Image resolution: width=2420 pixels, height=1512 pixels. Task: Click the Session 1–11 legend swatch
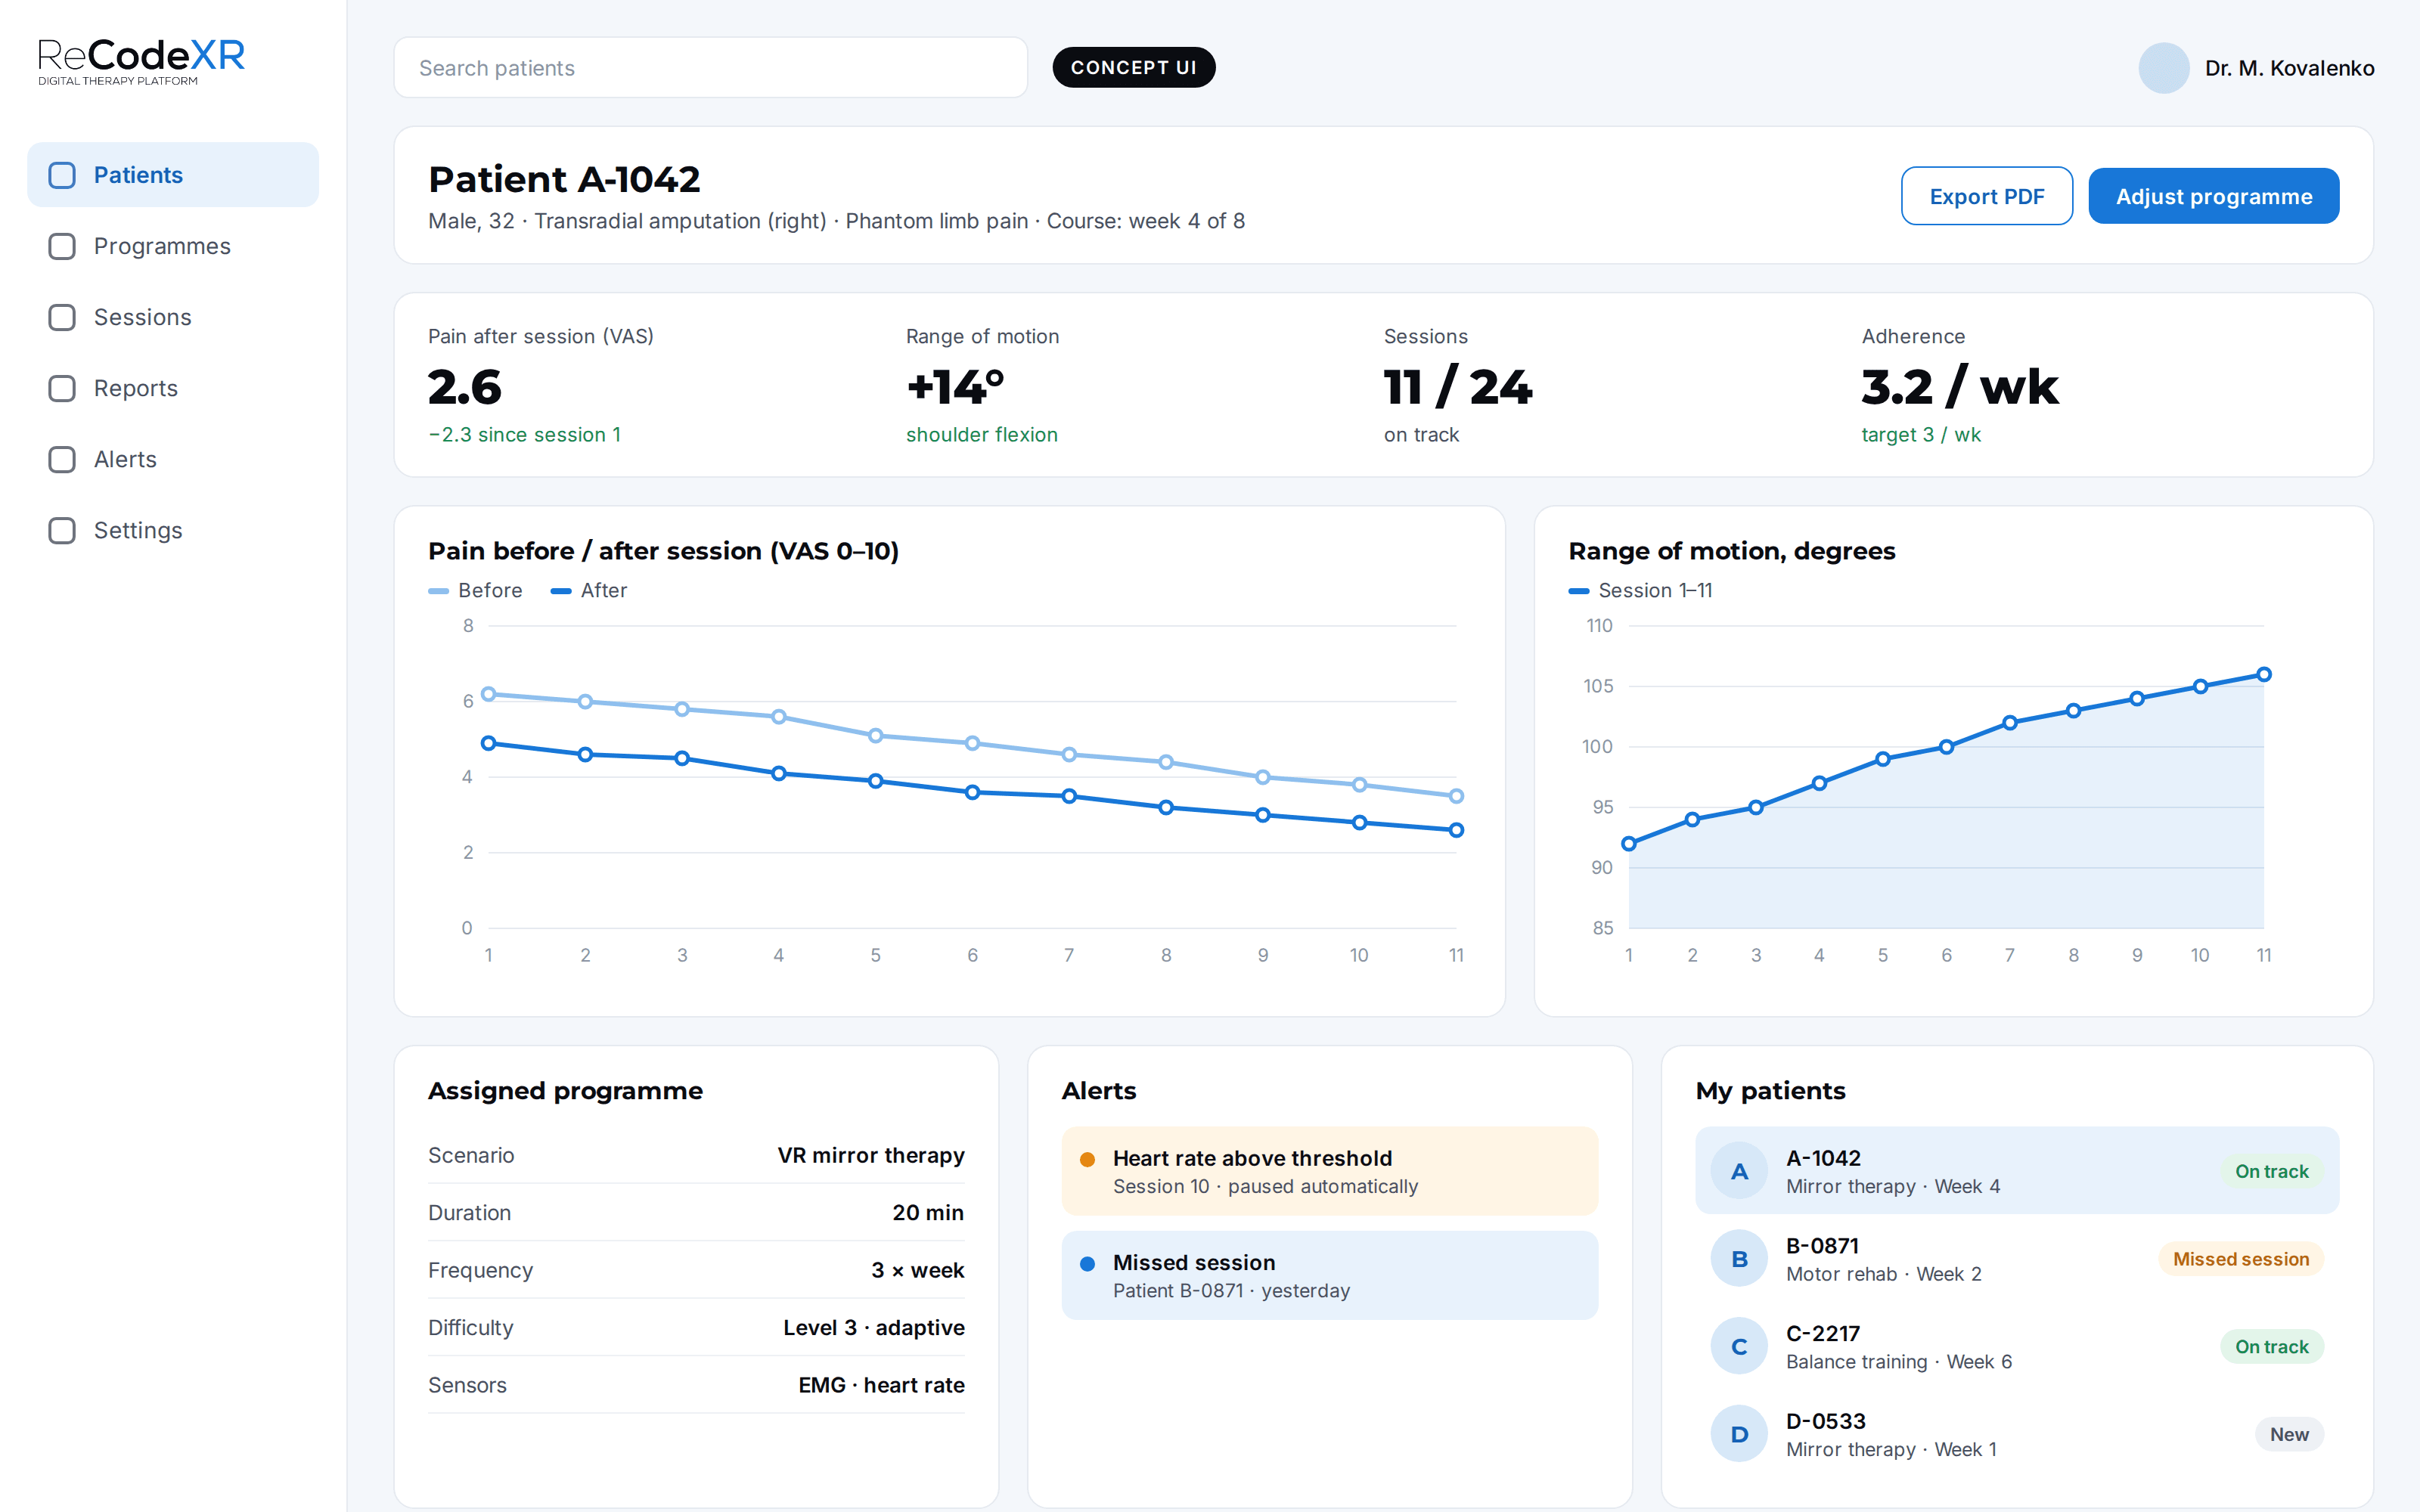click(x=1579, y=591)
